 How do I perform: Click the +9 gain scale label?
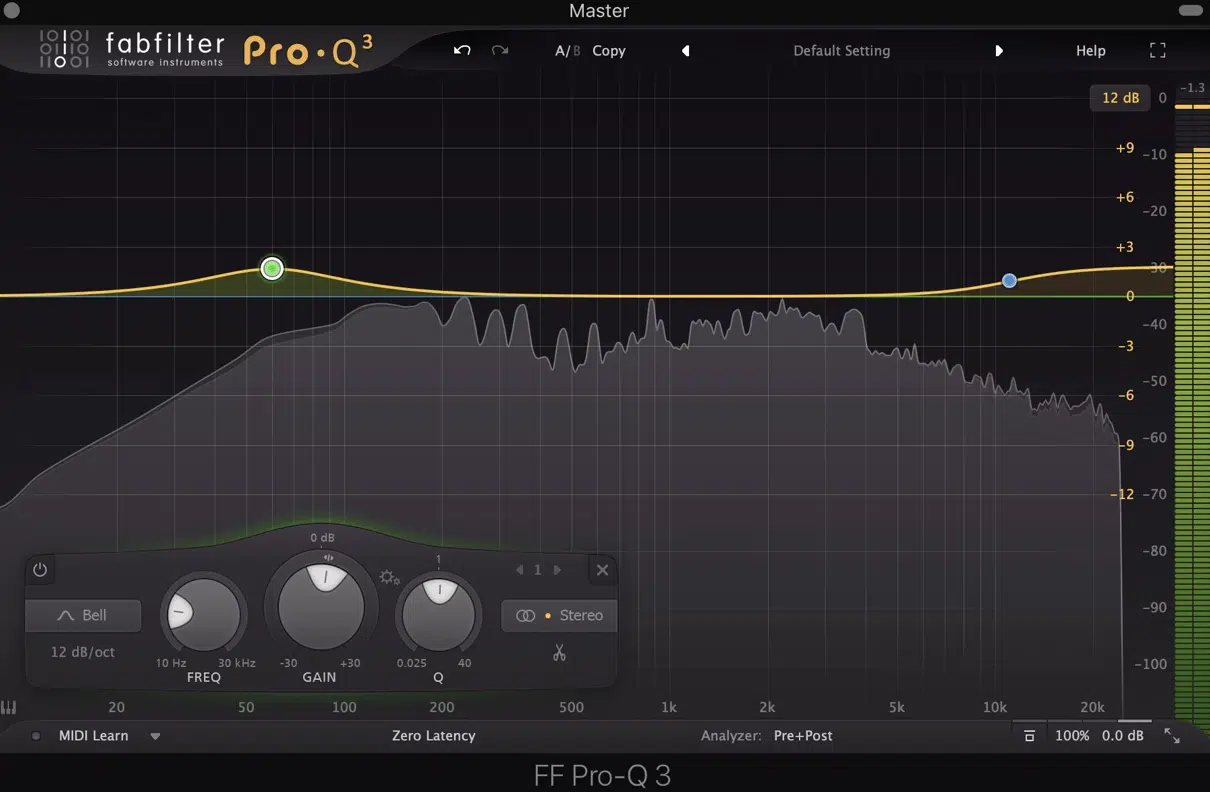[1125, 148]
